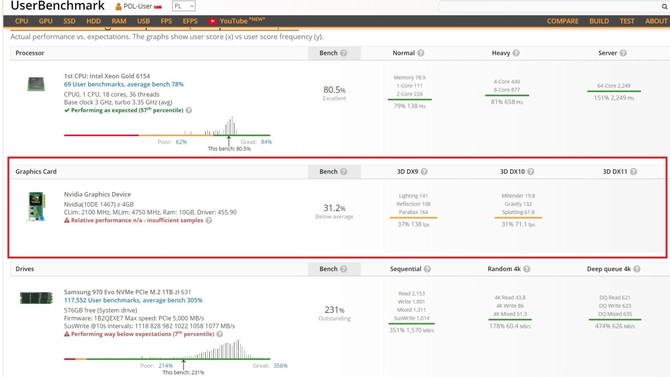Click the search input field at top
The height and width of the screenshot is (377, 670).
(549, 6)
